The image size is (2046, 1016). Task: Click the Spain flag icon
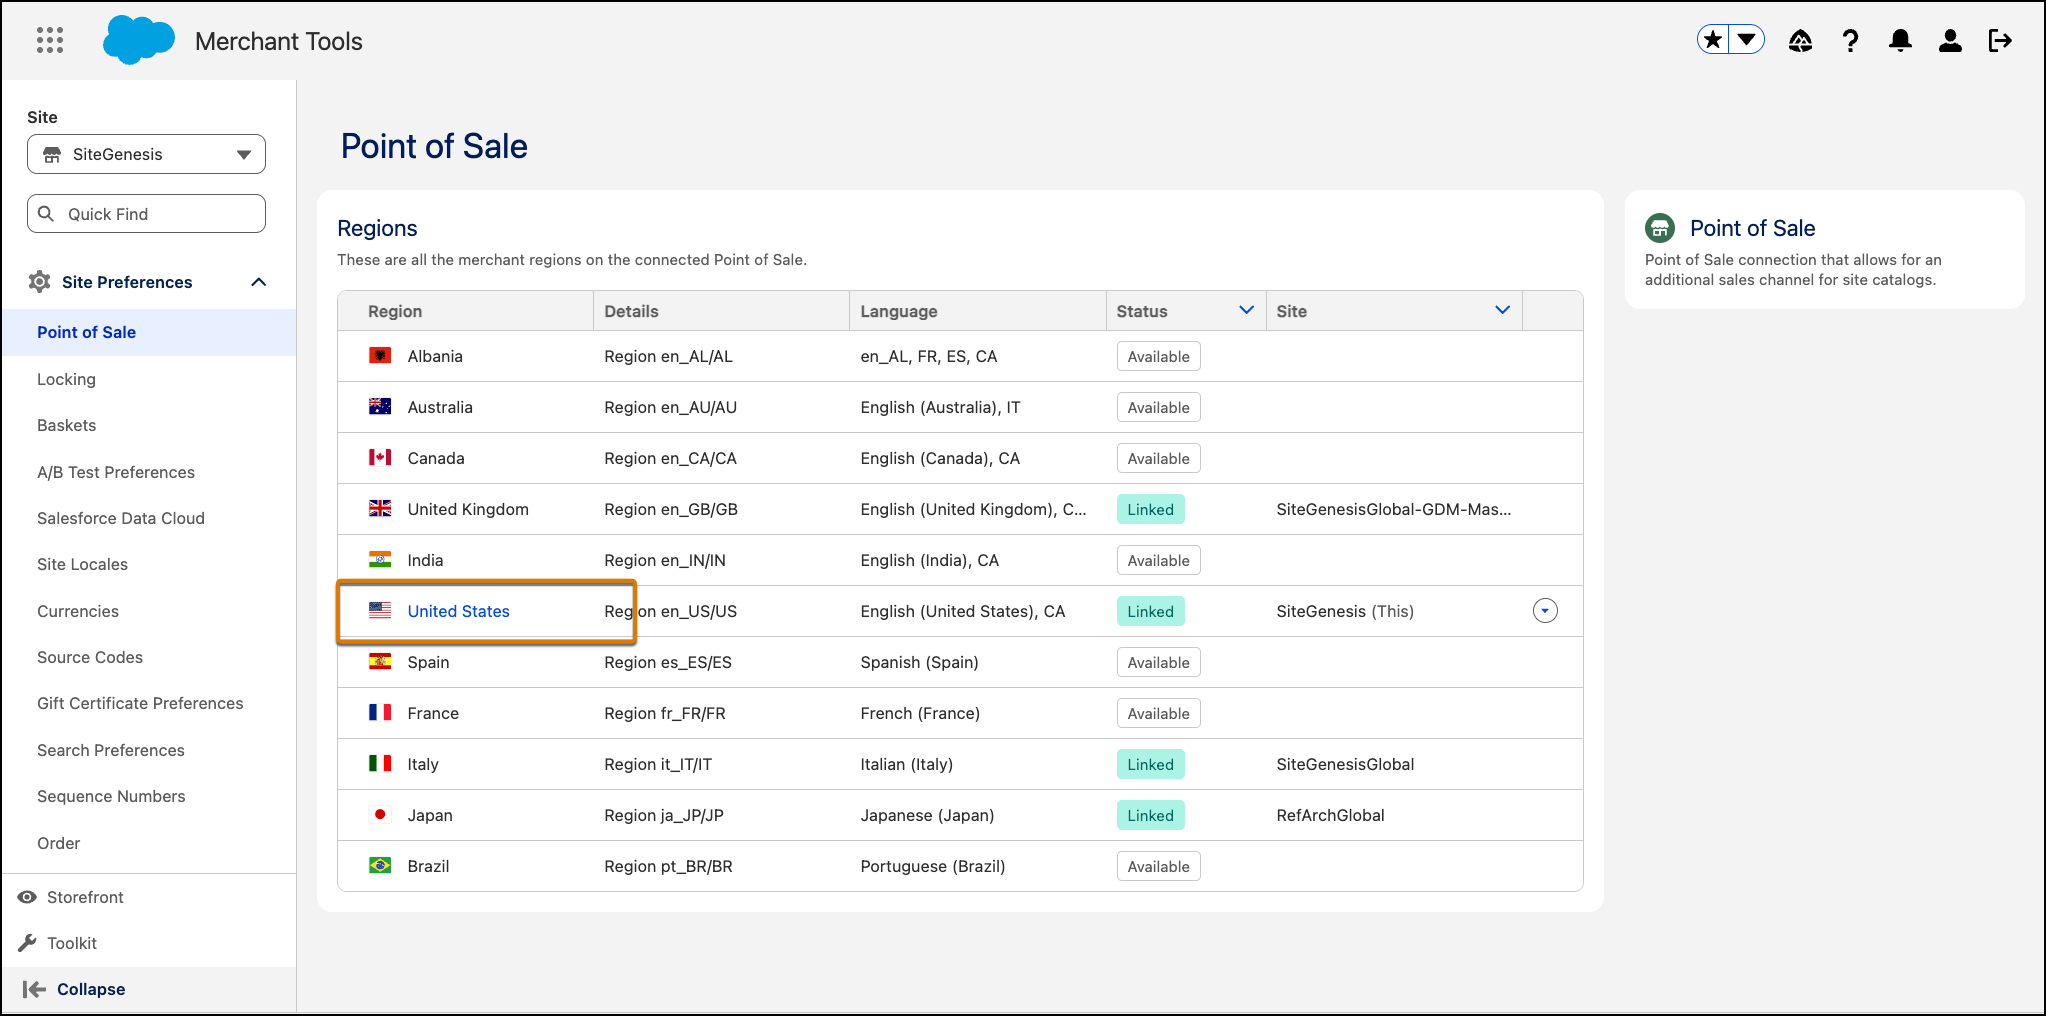point(380,662)
